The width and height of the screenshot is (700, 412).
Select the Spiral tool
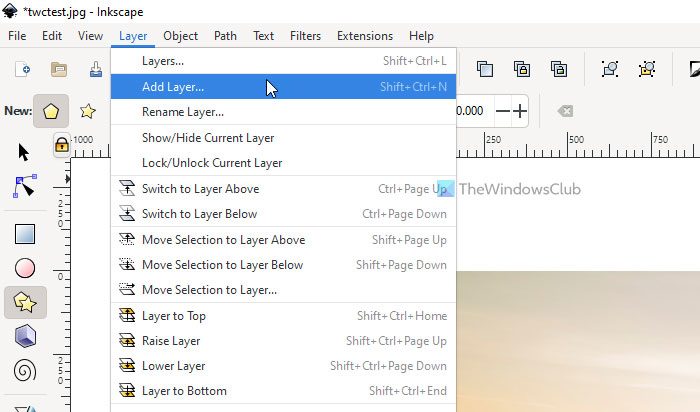pyautogui.click(x=25, y=370)
